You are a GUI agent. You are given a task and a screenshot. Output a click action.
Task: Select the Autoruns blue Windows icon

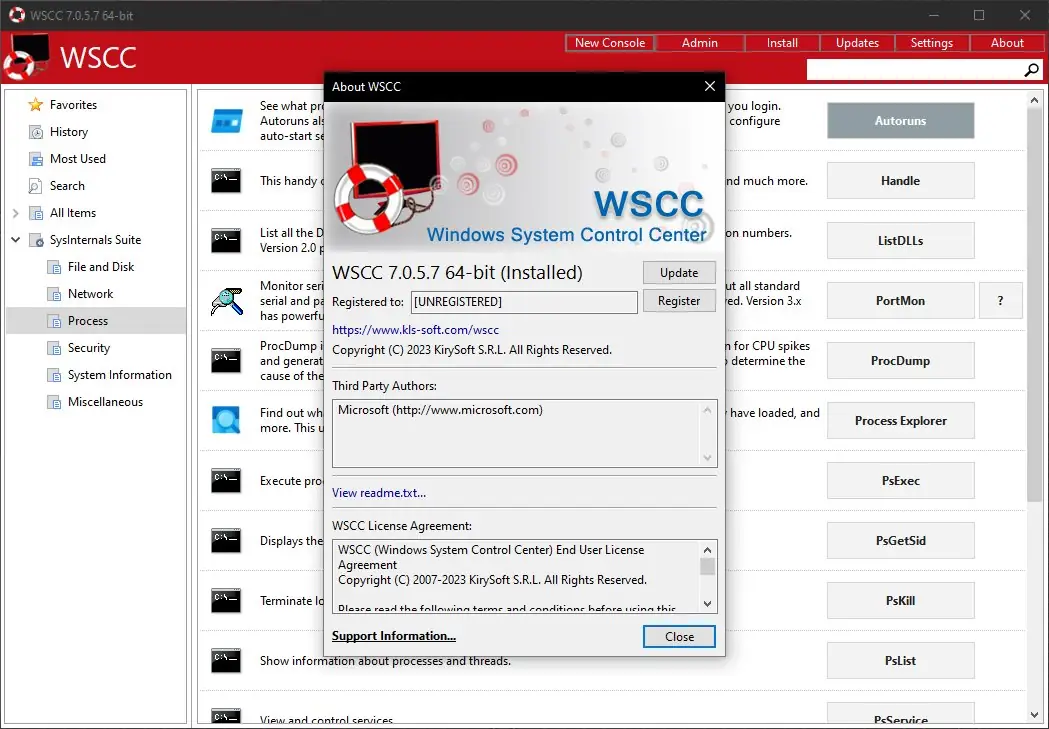(226, 120)
